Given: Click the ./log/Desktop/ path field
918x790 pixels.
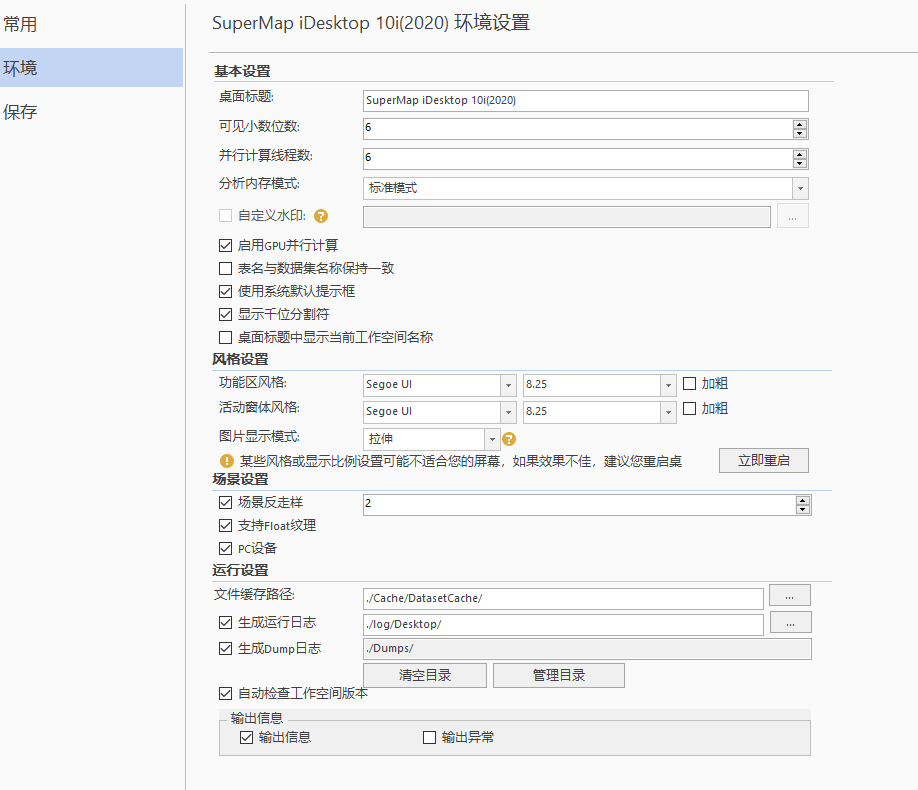Looking at the screenshot, I should (563, 624).
